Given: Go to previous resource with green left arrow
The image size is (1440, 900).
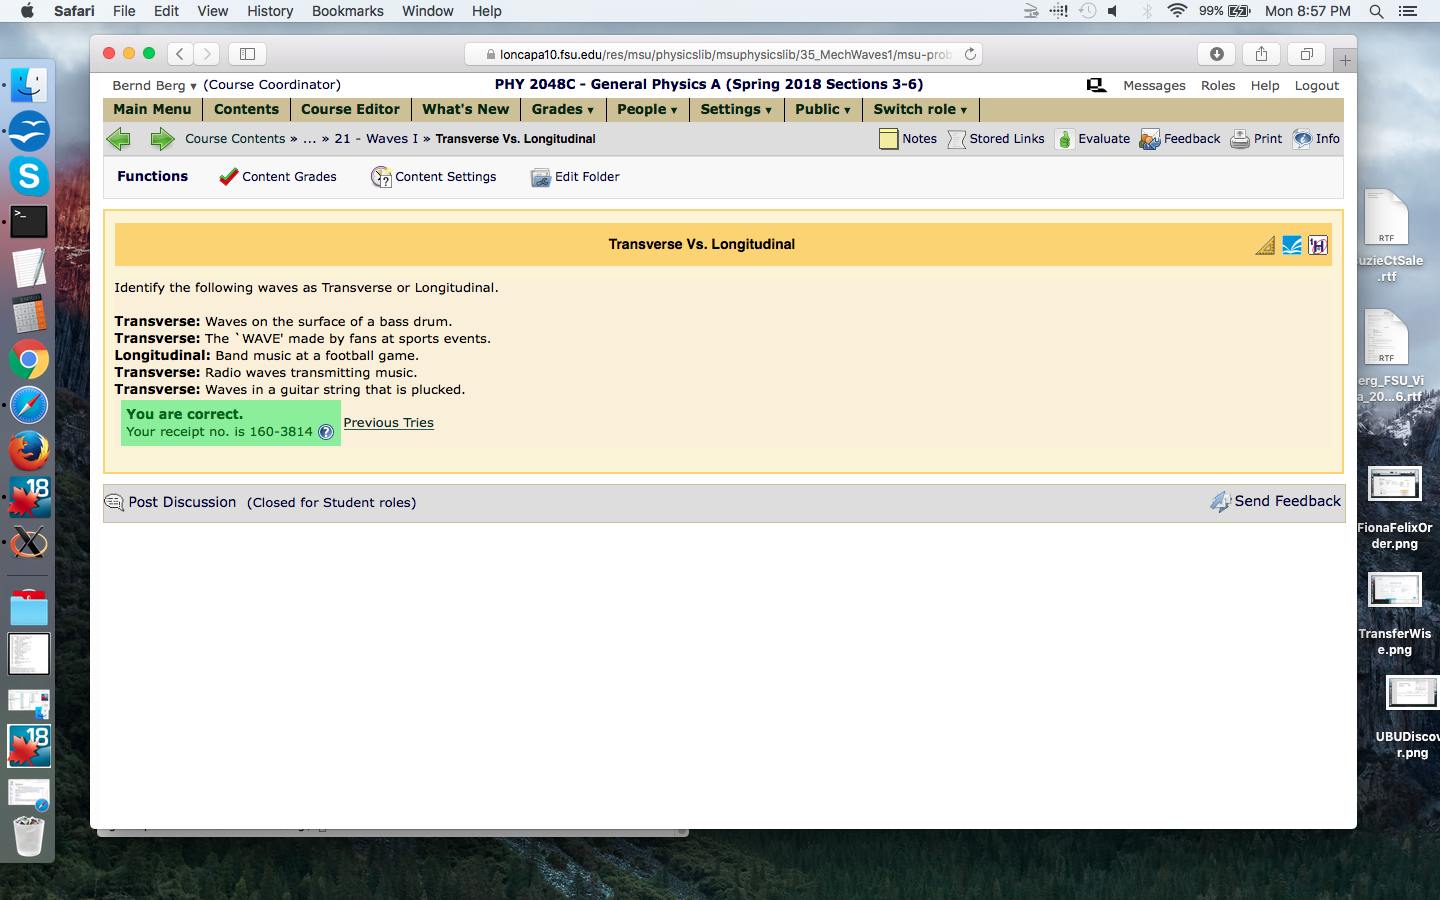Looking at the screenshot, I should (x=119, y=139).
